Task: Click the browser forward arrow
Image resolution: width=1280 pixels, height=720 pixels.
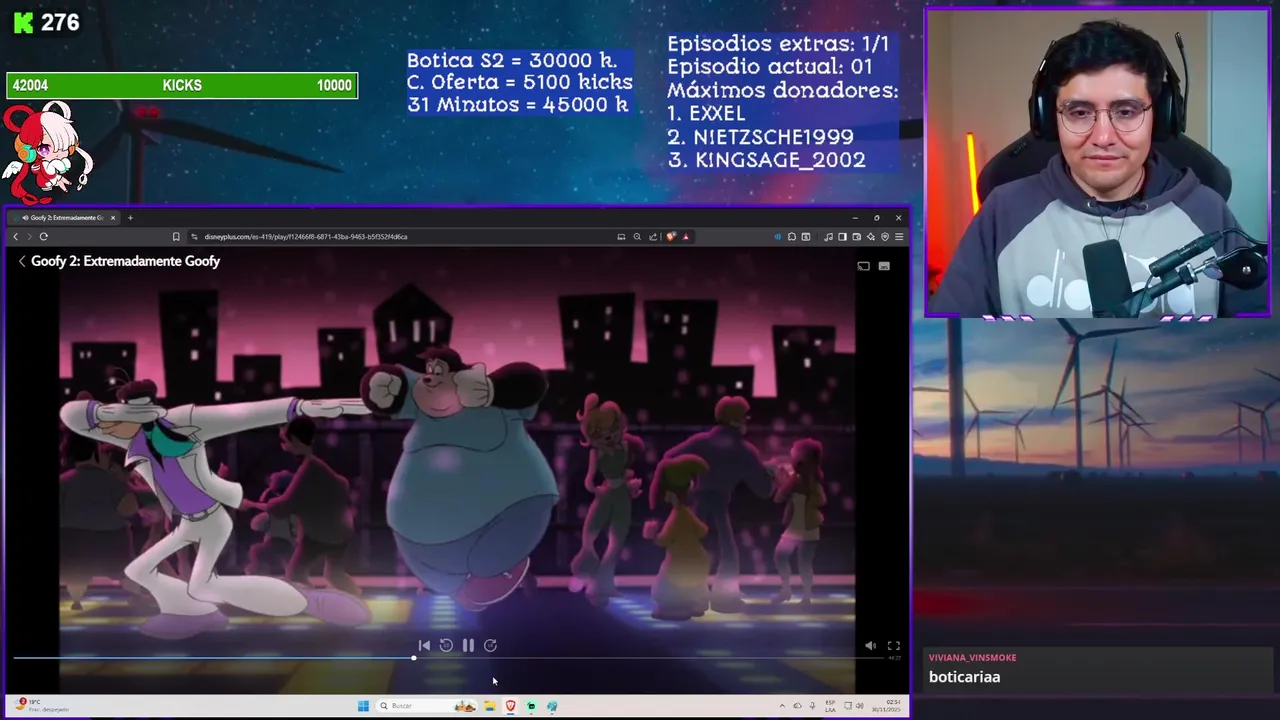Action: tap(29, 237)
